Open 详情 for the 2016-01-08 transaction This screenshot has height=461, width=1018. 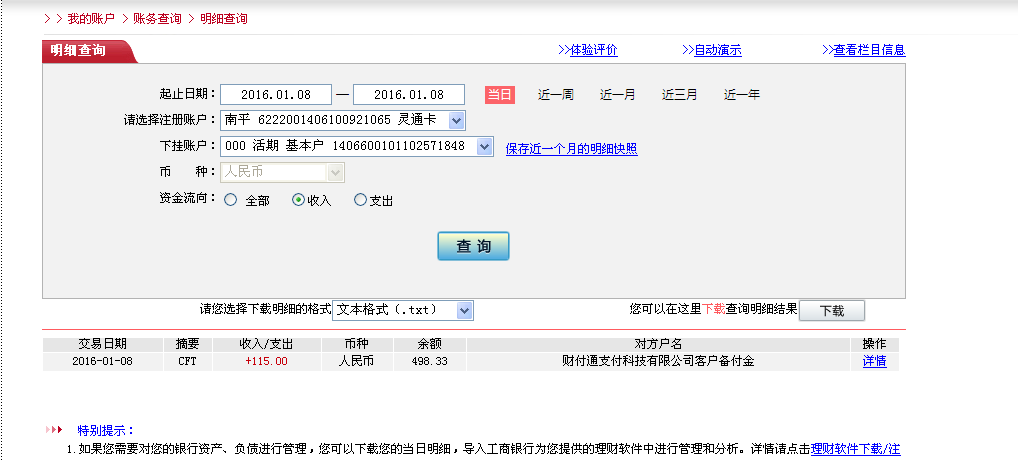point(874,361)
